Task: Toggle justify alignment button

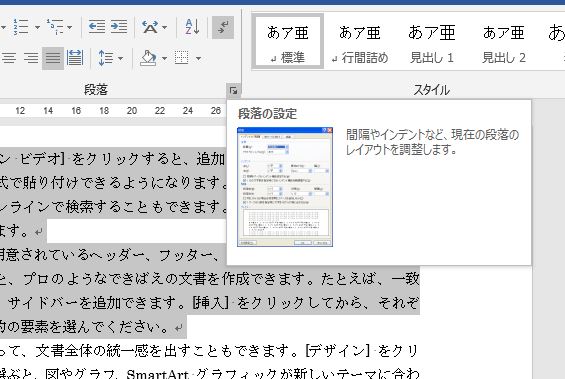Action: 53,58
